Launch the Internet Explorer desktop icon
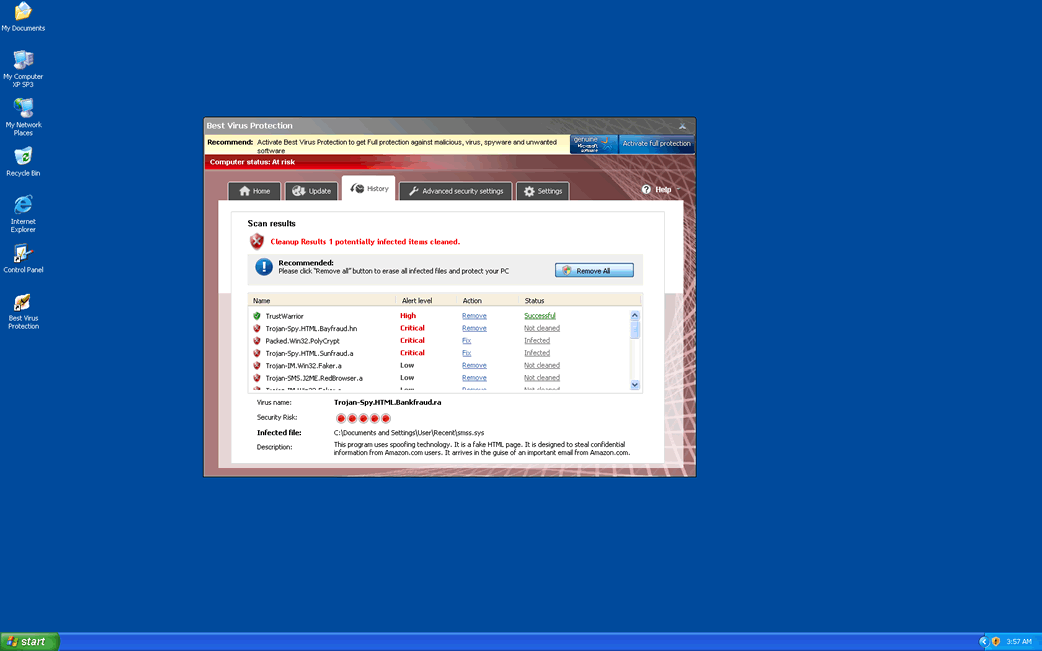Screen dimensions: 1042x651 [x=22, y=205]
